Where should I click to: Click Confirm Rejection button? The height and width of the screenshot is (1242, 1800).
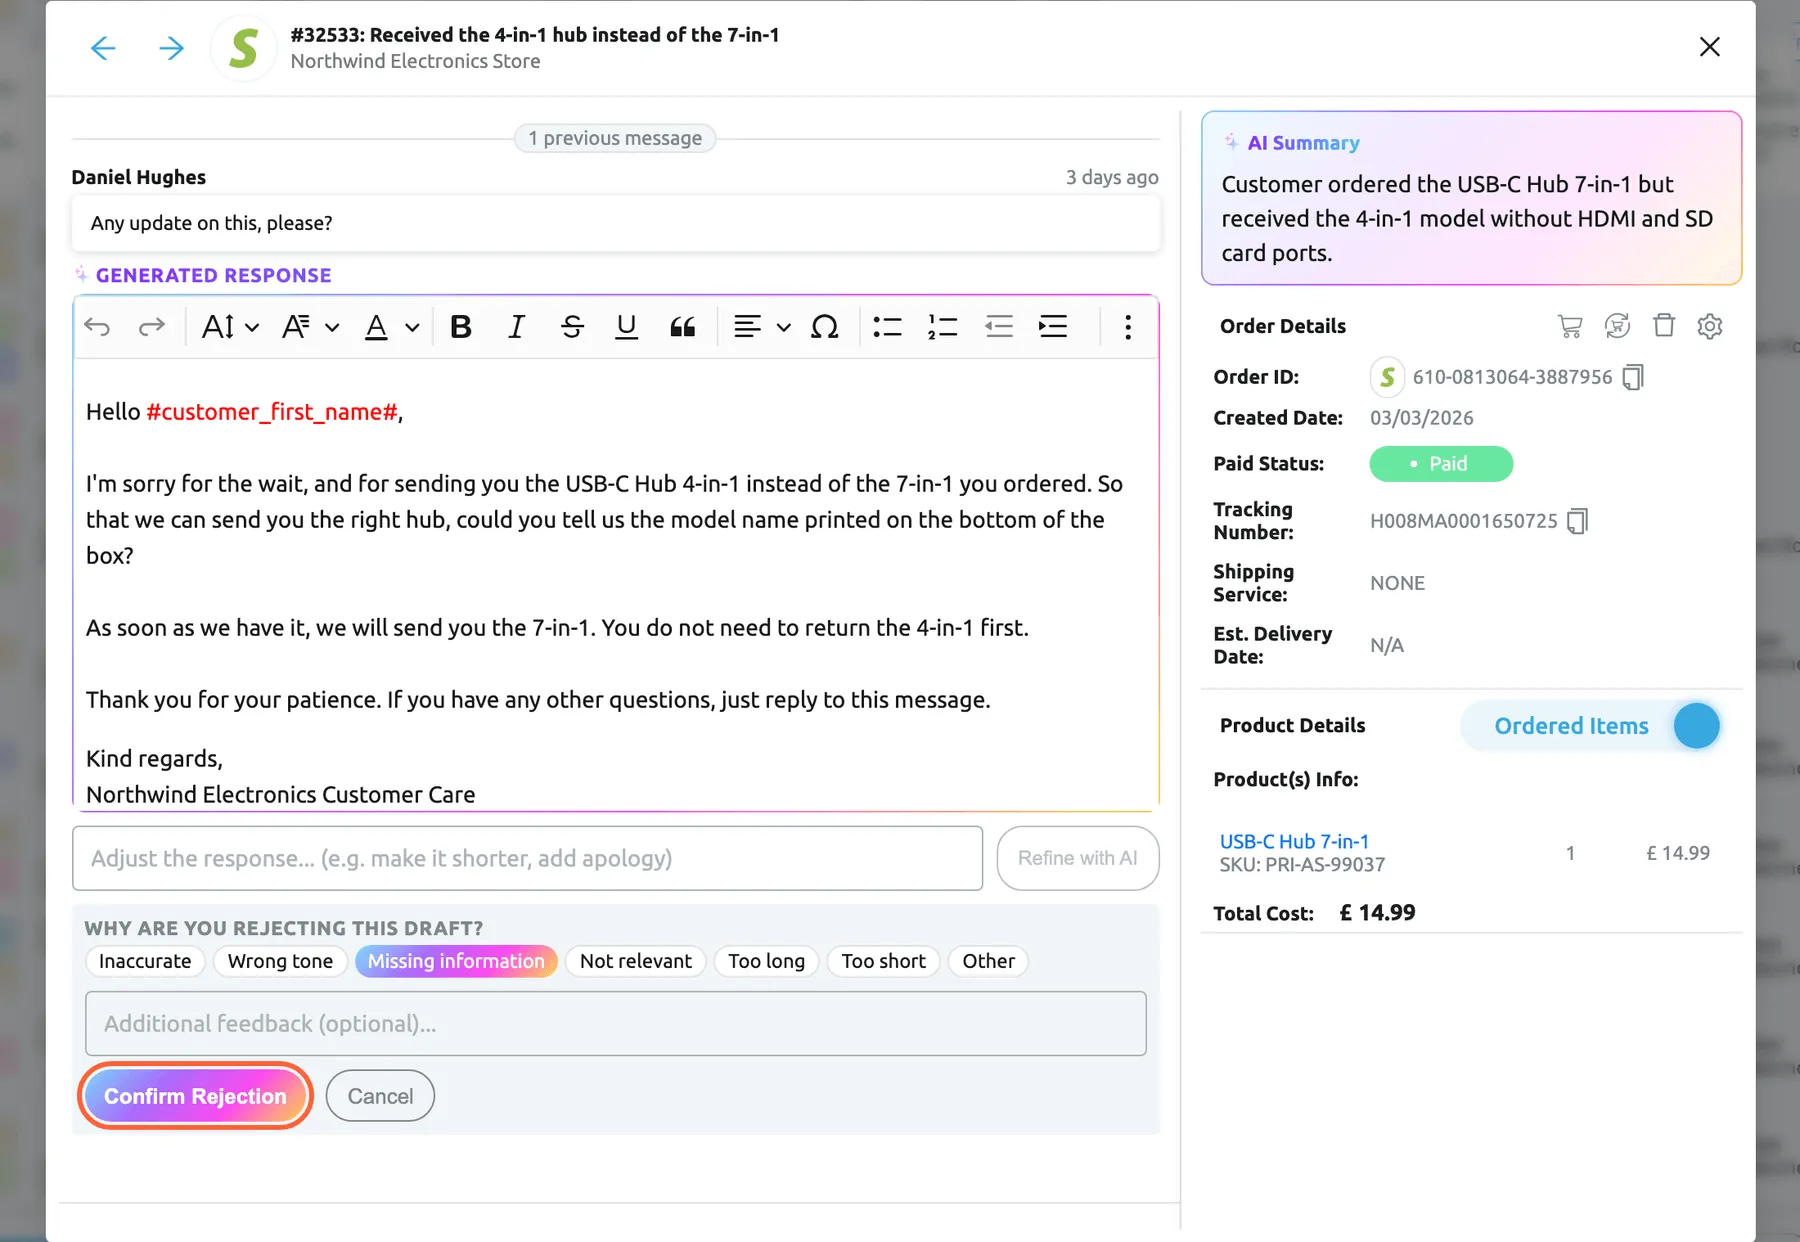195,1096
